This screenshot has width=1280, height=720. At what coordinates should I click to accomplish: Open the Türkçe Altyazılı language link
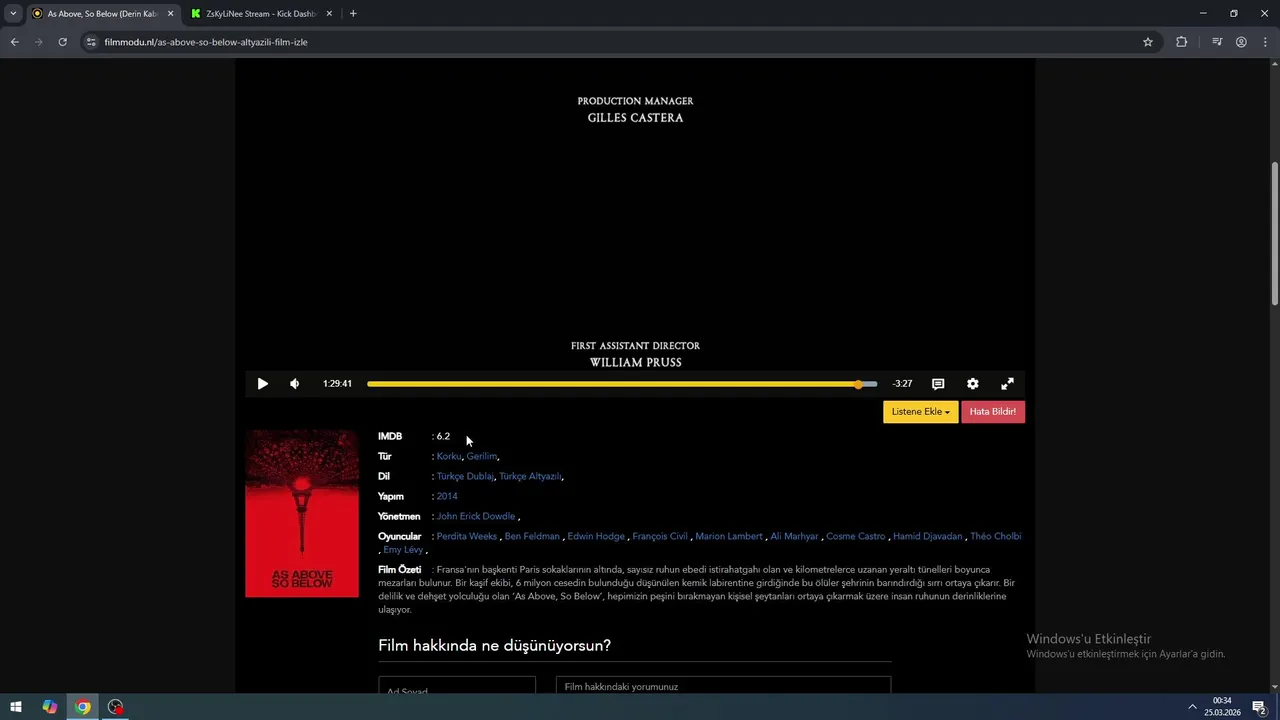pos(530,477)
